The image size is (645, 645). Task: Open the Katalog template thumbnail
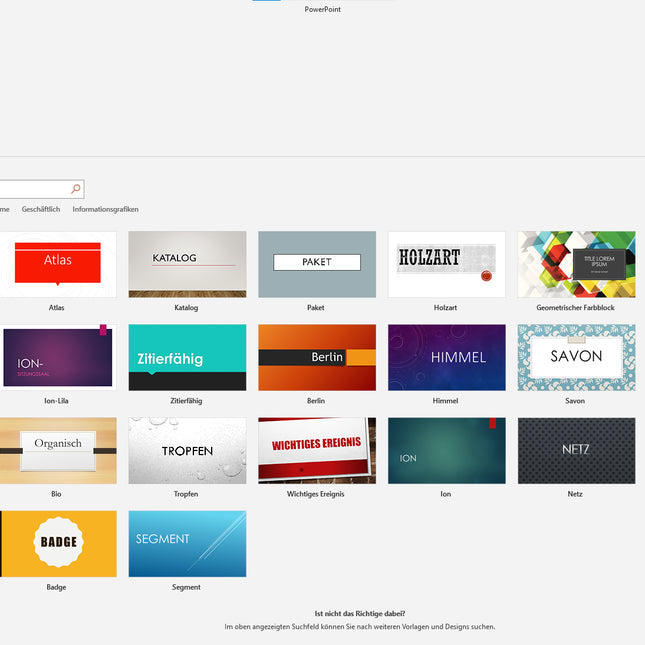point(188,264)
